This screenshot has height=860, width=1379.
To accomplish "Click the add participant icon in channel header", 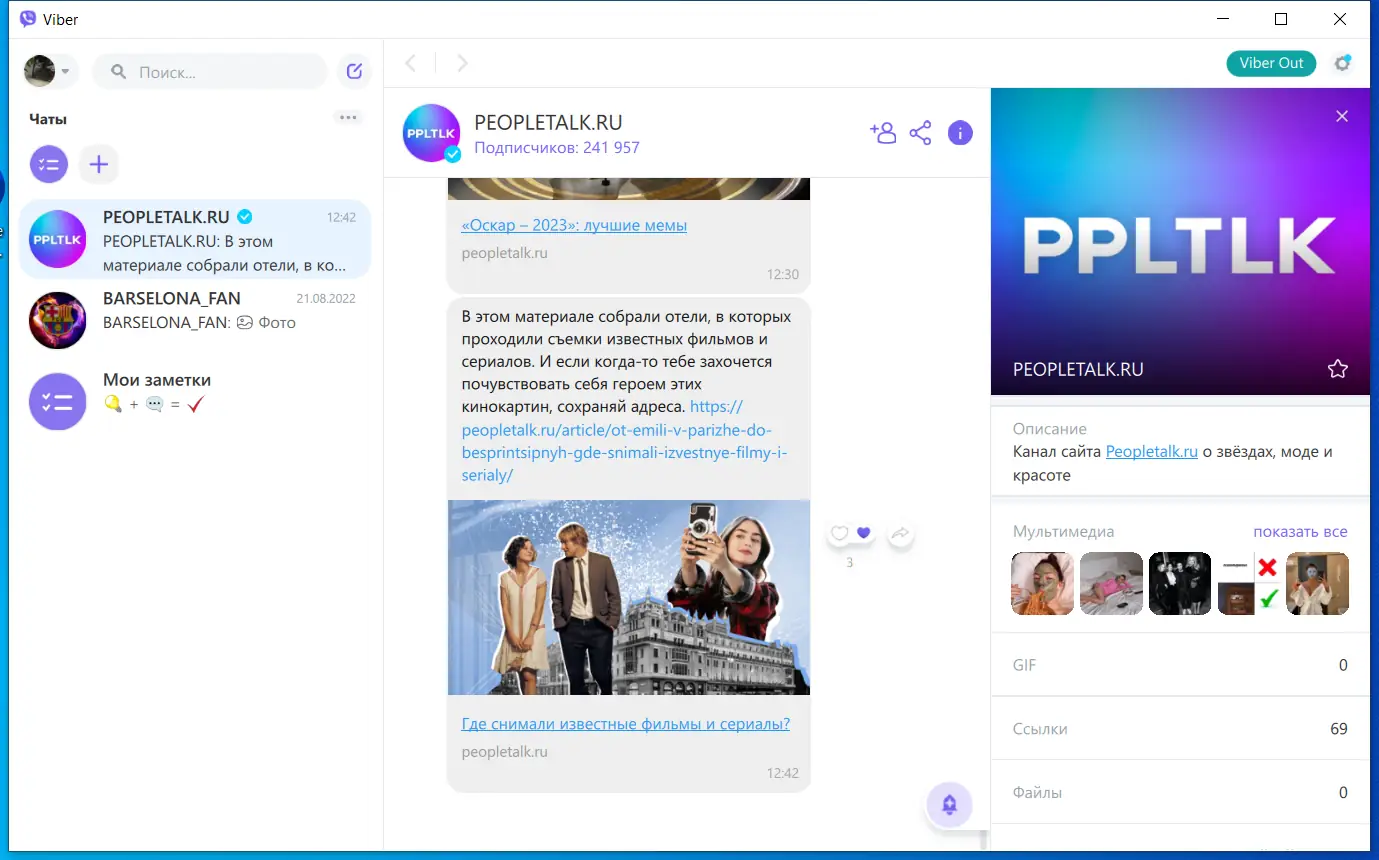I will pyautogui.click(x=882, y=133).
